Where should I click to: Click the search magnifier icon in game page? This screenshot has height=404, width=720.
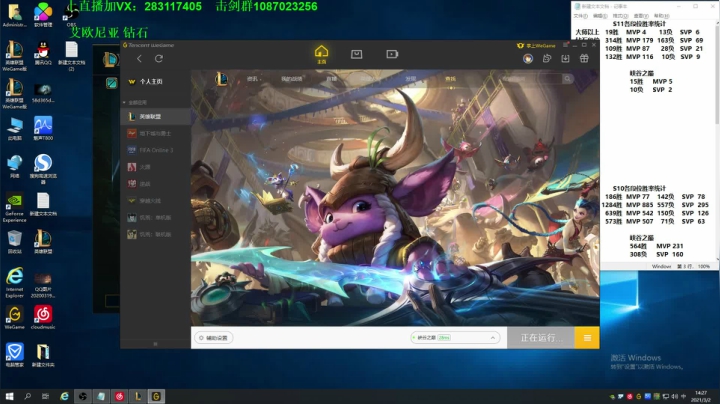point(568,79)
